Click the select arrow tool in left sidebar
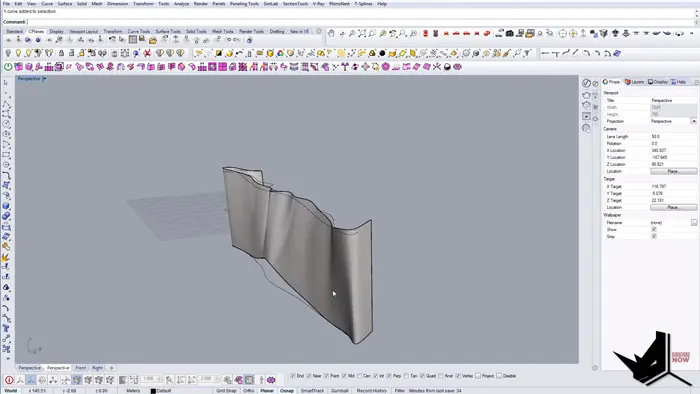Image resolution: width=700 pixels, height=394 pixels. 6,83
